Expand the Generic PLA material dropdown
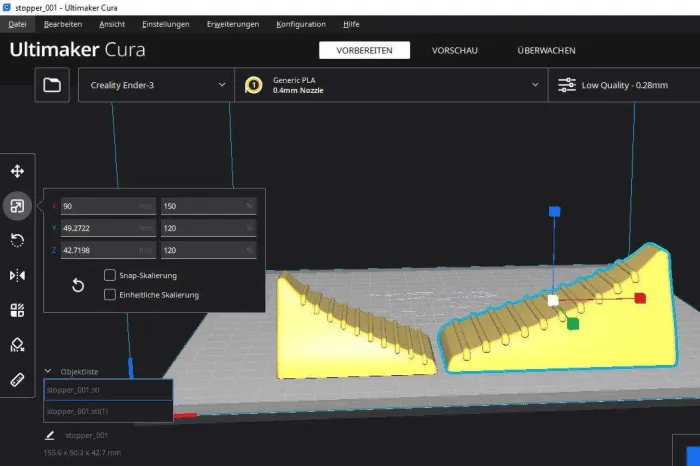The height and width of the screenshot is (466, 700). tap(391, 85)
